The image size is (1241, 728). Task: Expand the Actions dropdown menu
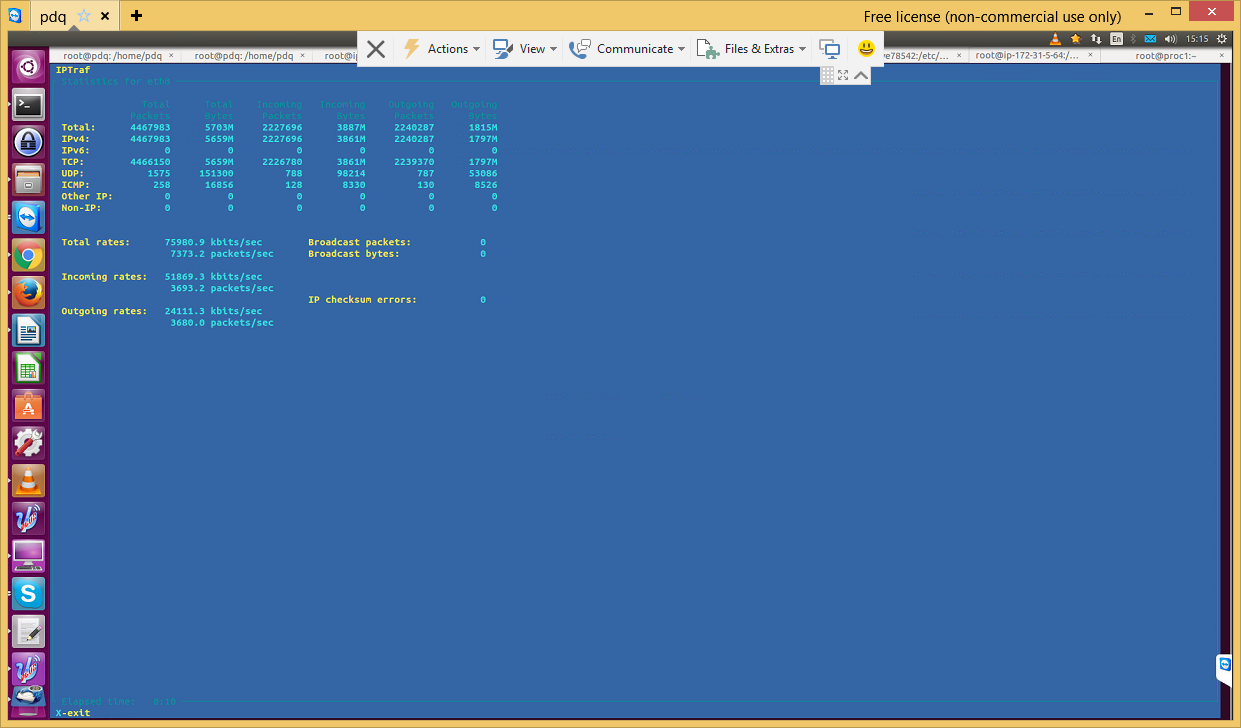tap(441, 49)
